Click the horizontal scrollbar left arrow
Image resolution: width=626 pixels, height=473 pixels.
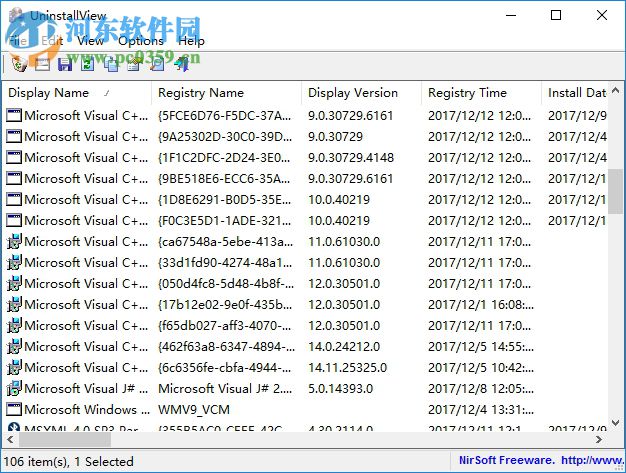pyautogui.click(x=10, y=439)
